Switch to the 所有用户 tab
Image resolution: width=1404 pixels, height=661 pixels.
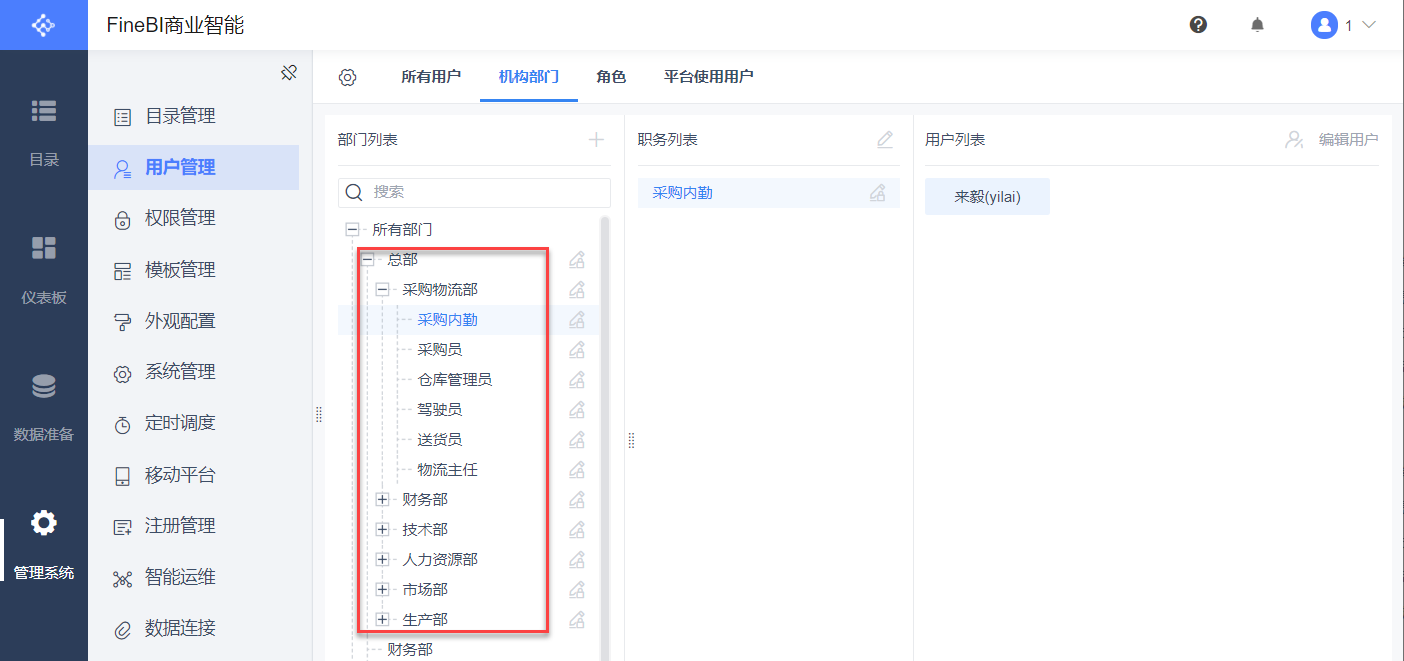(431, 77)
